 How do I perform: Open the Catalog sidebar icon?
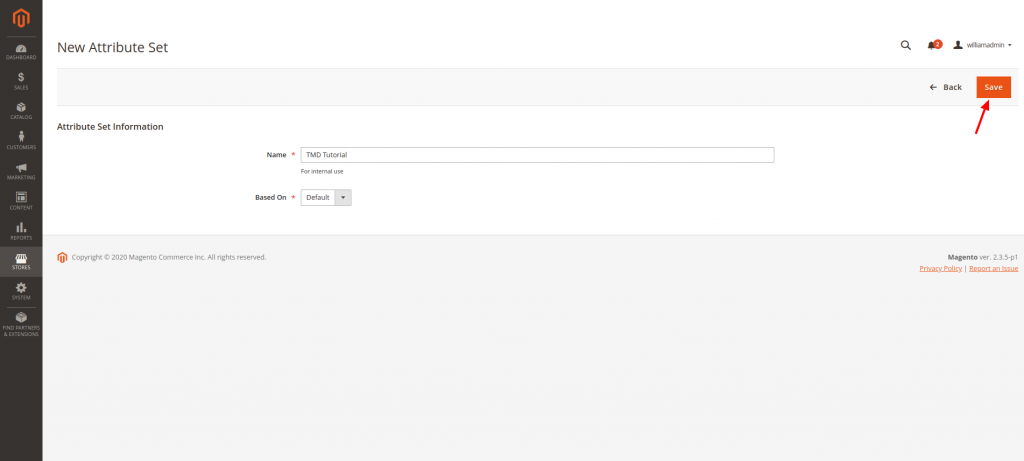pyautogui.click(x=21, y=111)
